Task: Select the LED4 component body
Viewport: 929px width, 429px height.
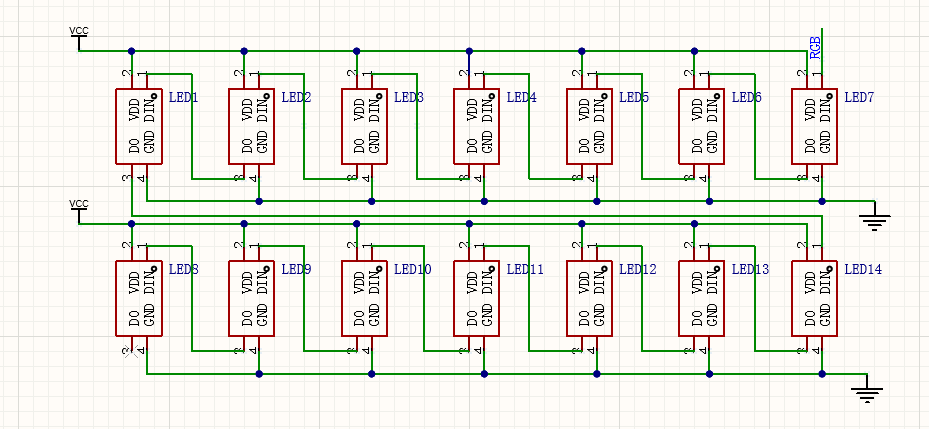Action: tap(477, 126)
